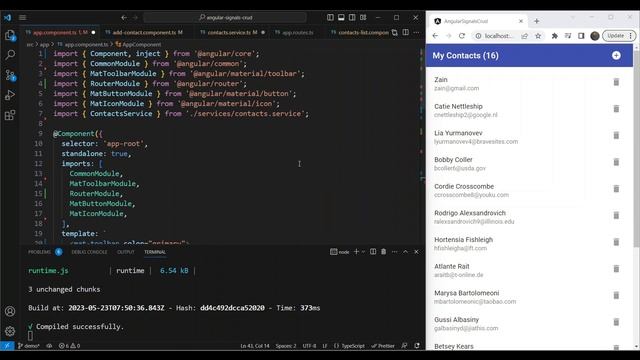Maximize the panel with the chevron-up icon

point(405,252)
